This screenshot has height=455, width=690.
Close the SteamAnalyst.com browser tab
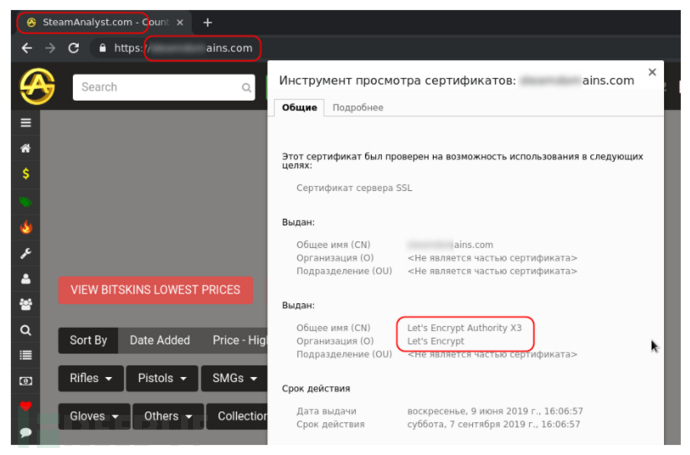coord(180,22)
